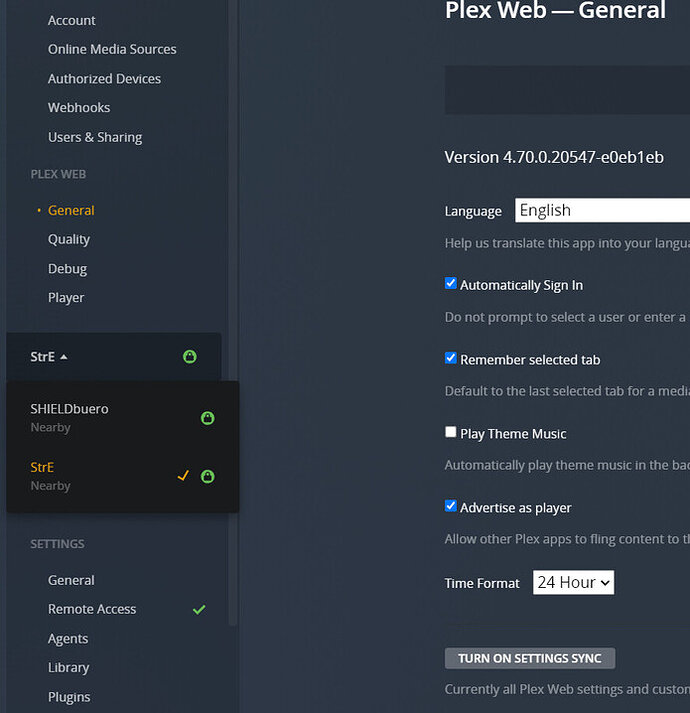Open the Account settings page
The width and height of the screenshot is (690, 713).
[x=72, y=20]
